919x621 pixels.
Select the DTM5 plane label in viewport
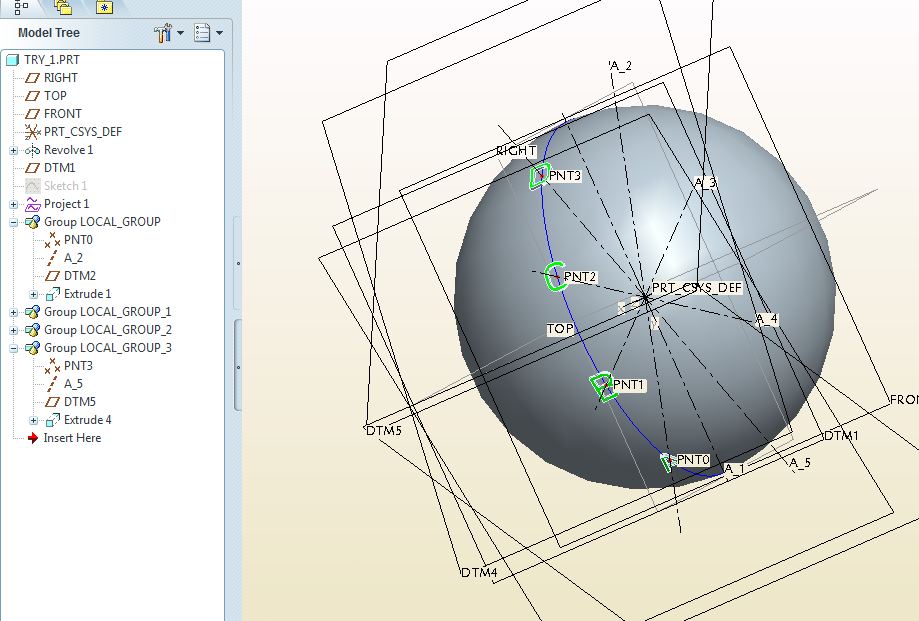[x=384, y=431]
